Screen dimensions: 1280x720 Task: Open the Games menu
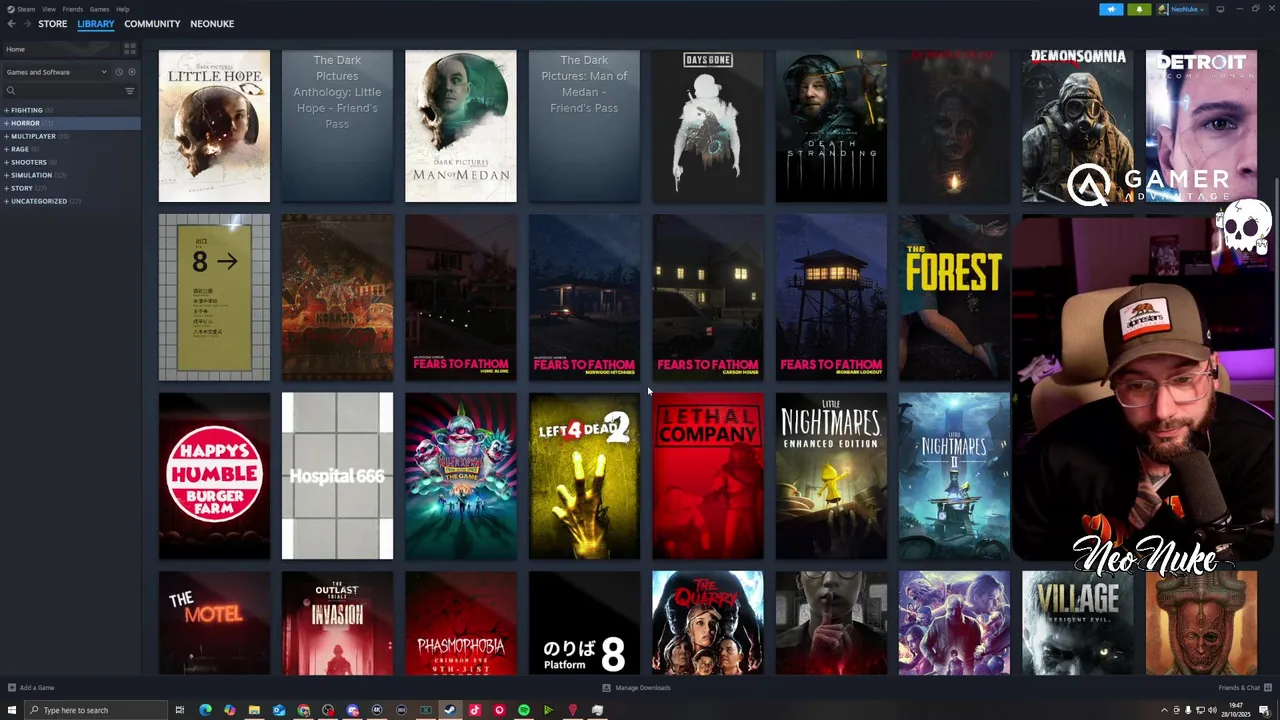click(x=99, y=9)
